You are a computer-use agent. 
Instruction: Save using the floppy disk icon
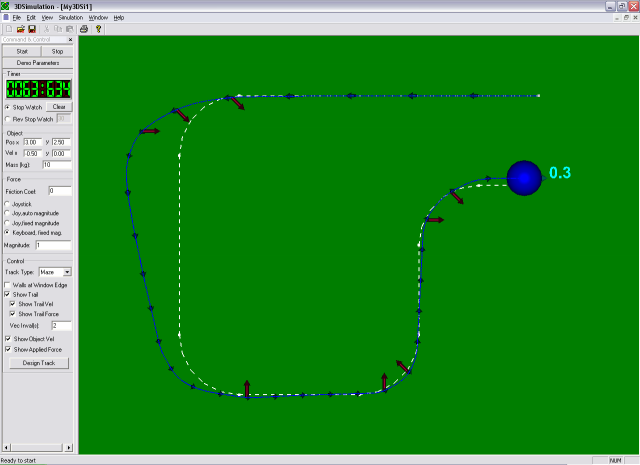coord(32,29)
